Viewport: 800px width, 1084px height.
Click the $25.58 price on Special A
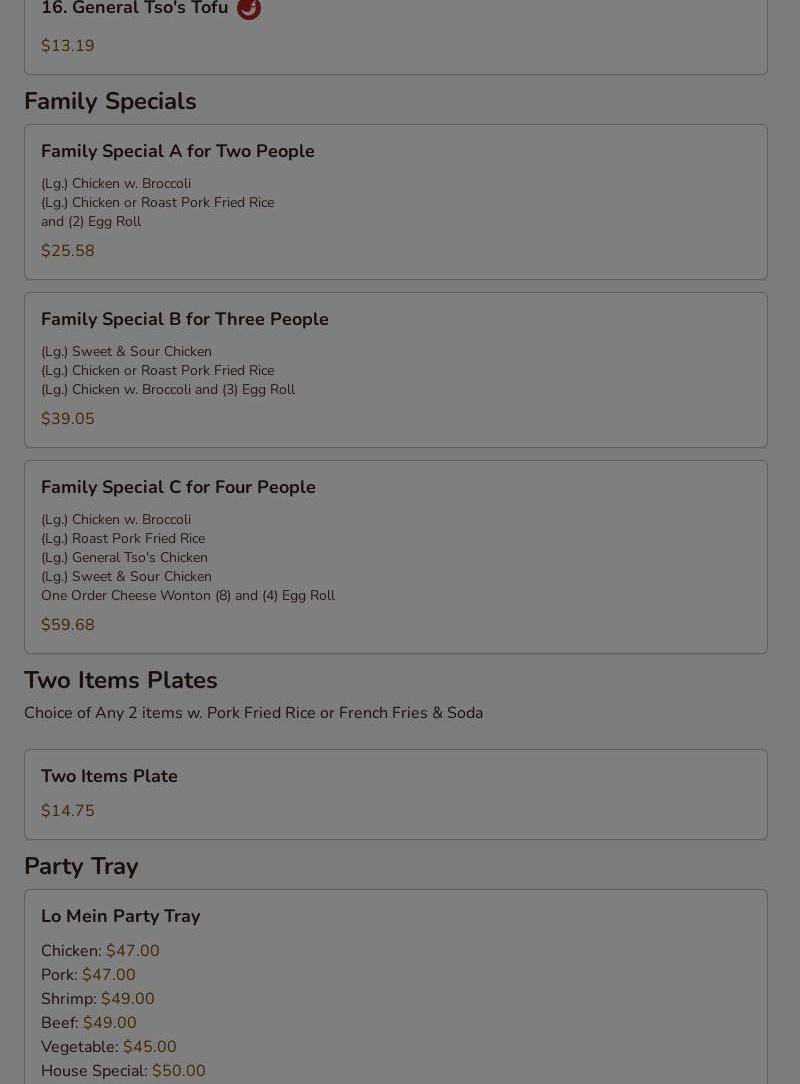[68, 250]
